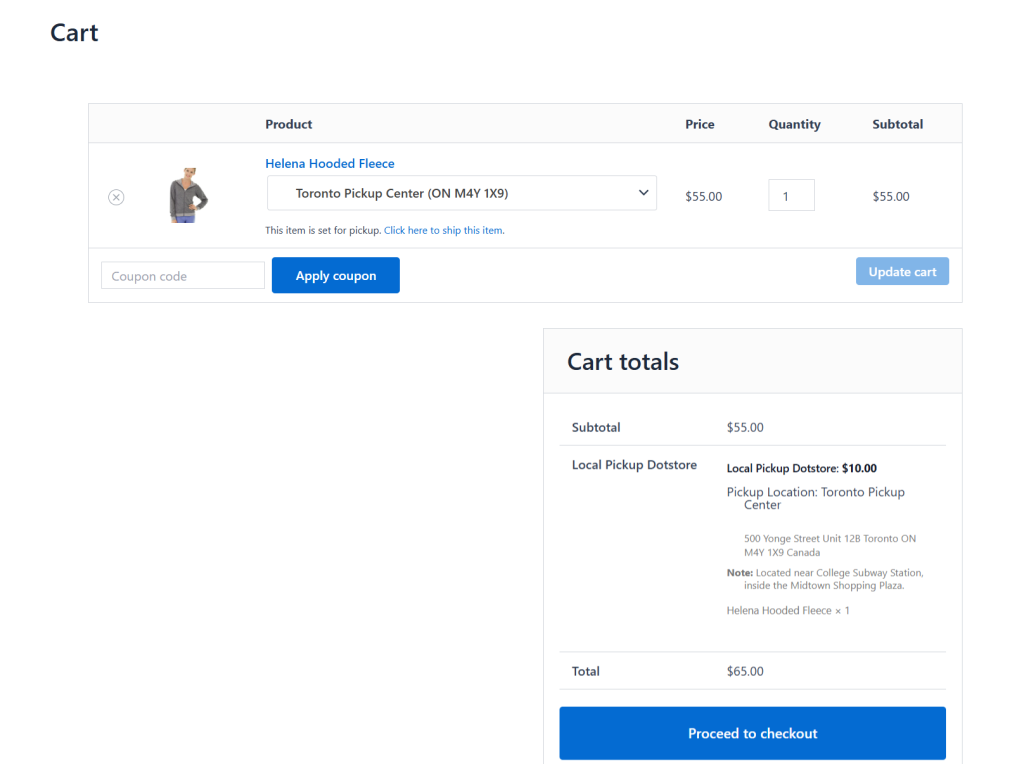Viewport: 1024px width, 764px height.
Task: Click the dropdown chevron on the pickup selector
Action: click(x=643, y=192)
